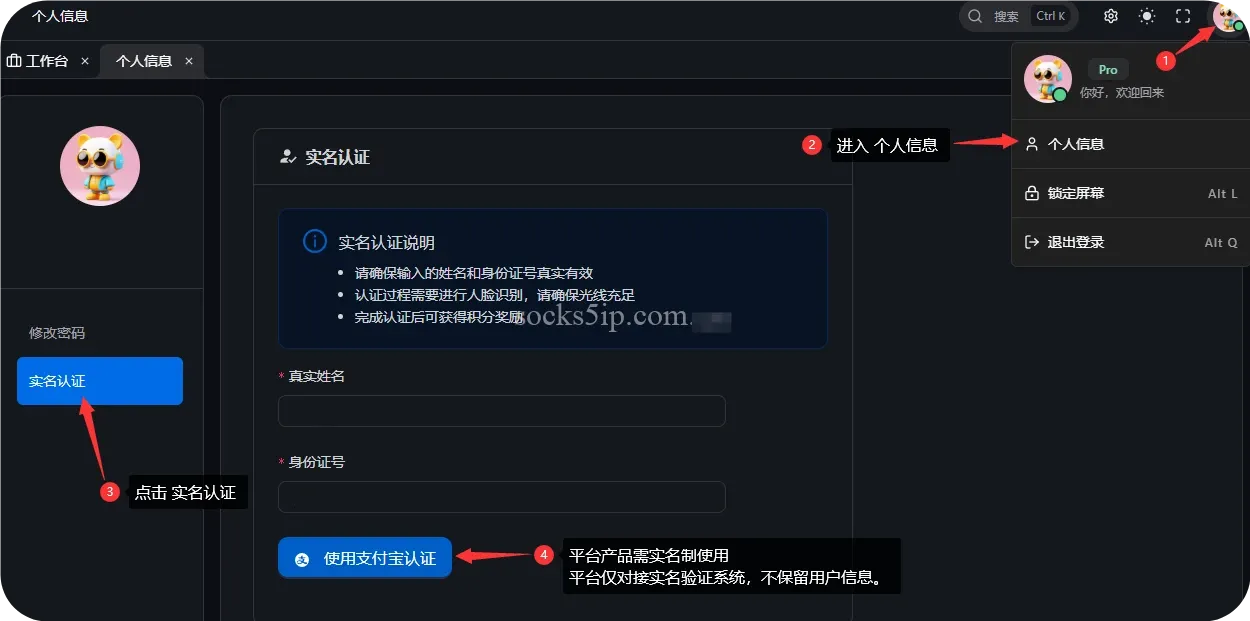Toggle the light/dark theme sun icon

tap(1146, 16)
